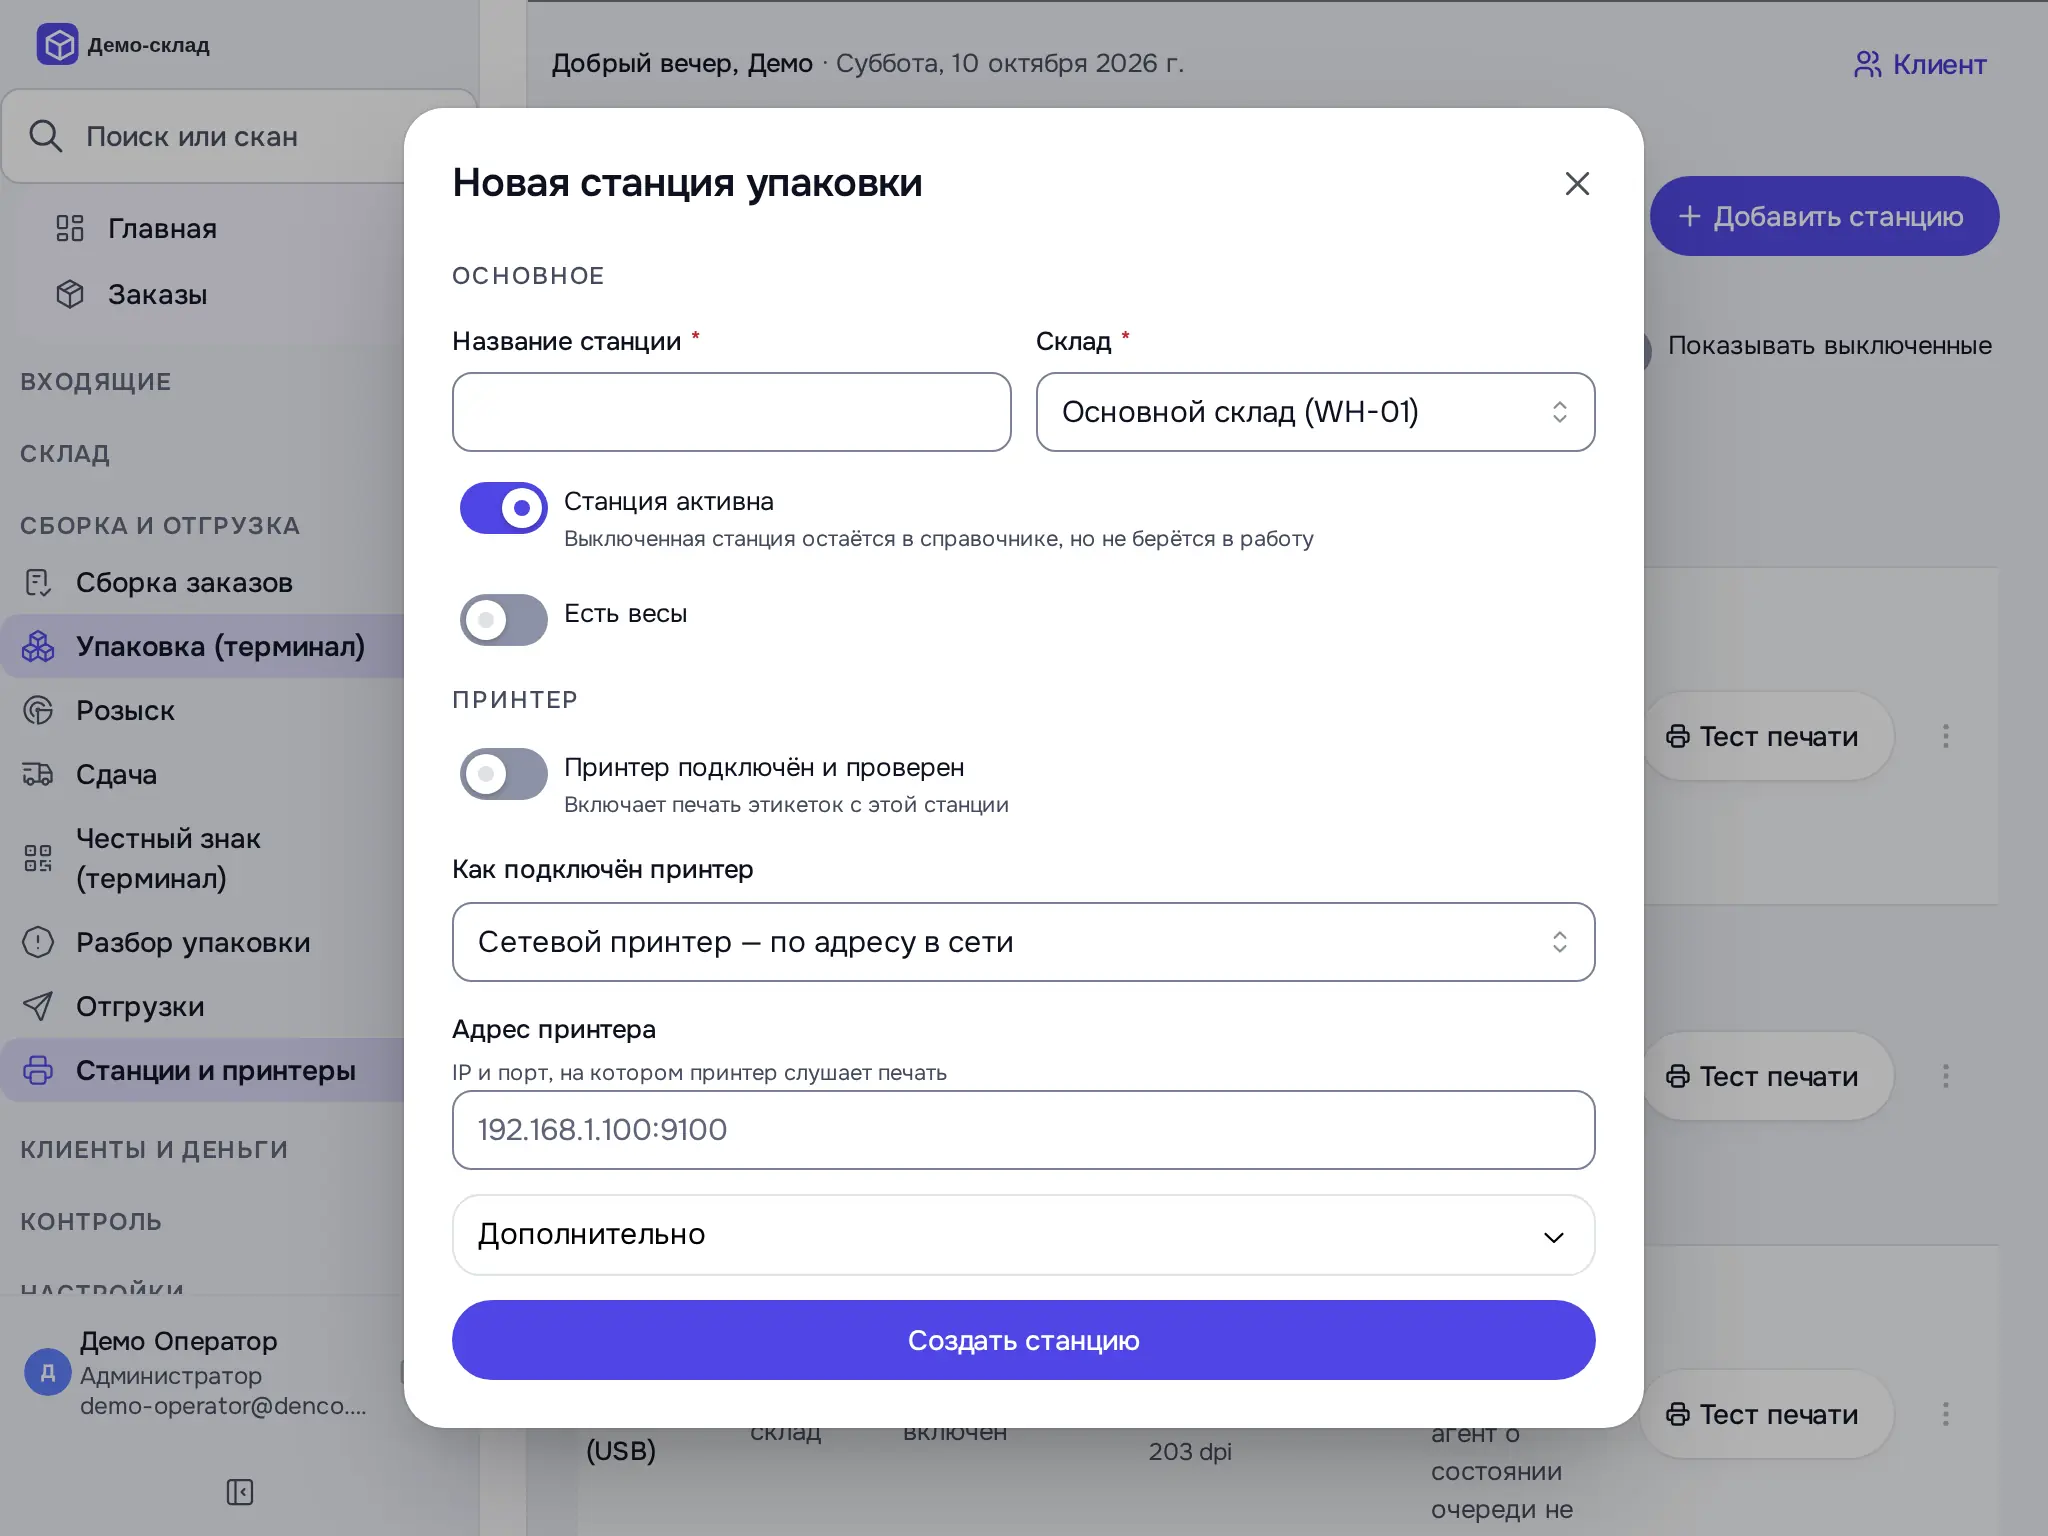The image size is (2048, 1536).
Task: Open the Склад dropdown
Action: click(x=1315, y=412)
